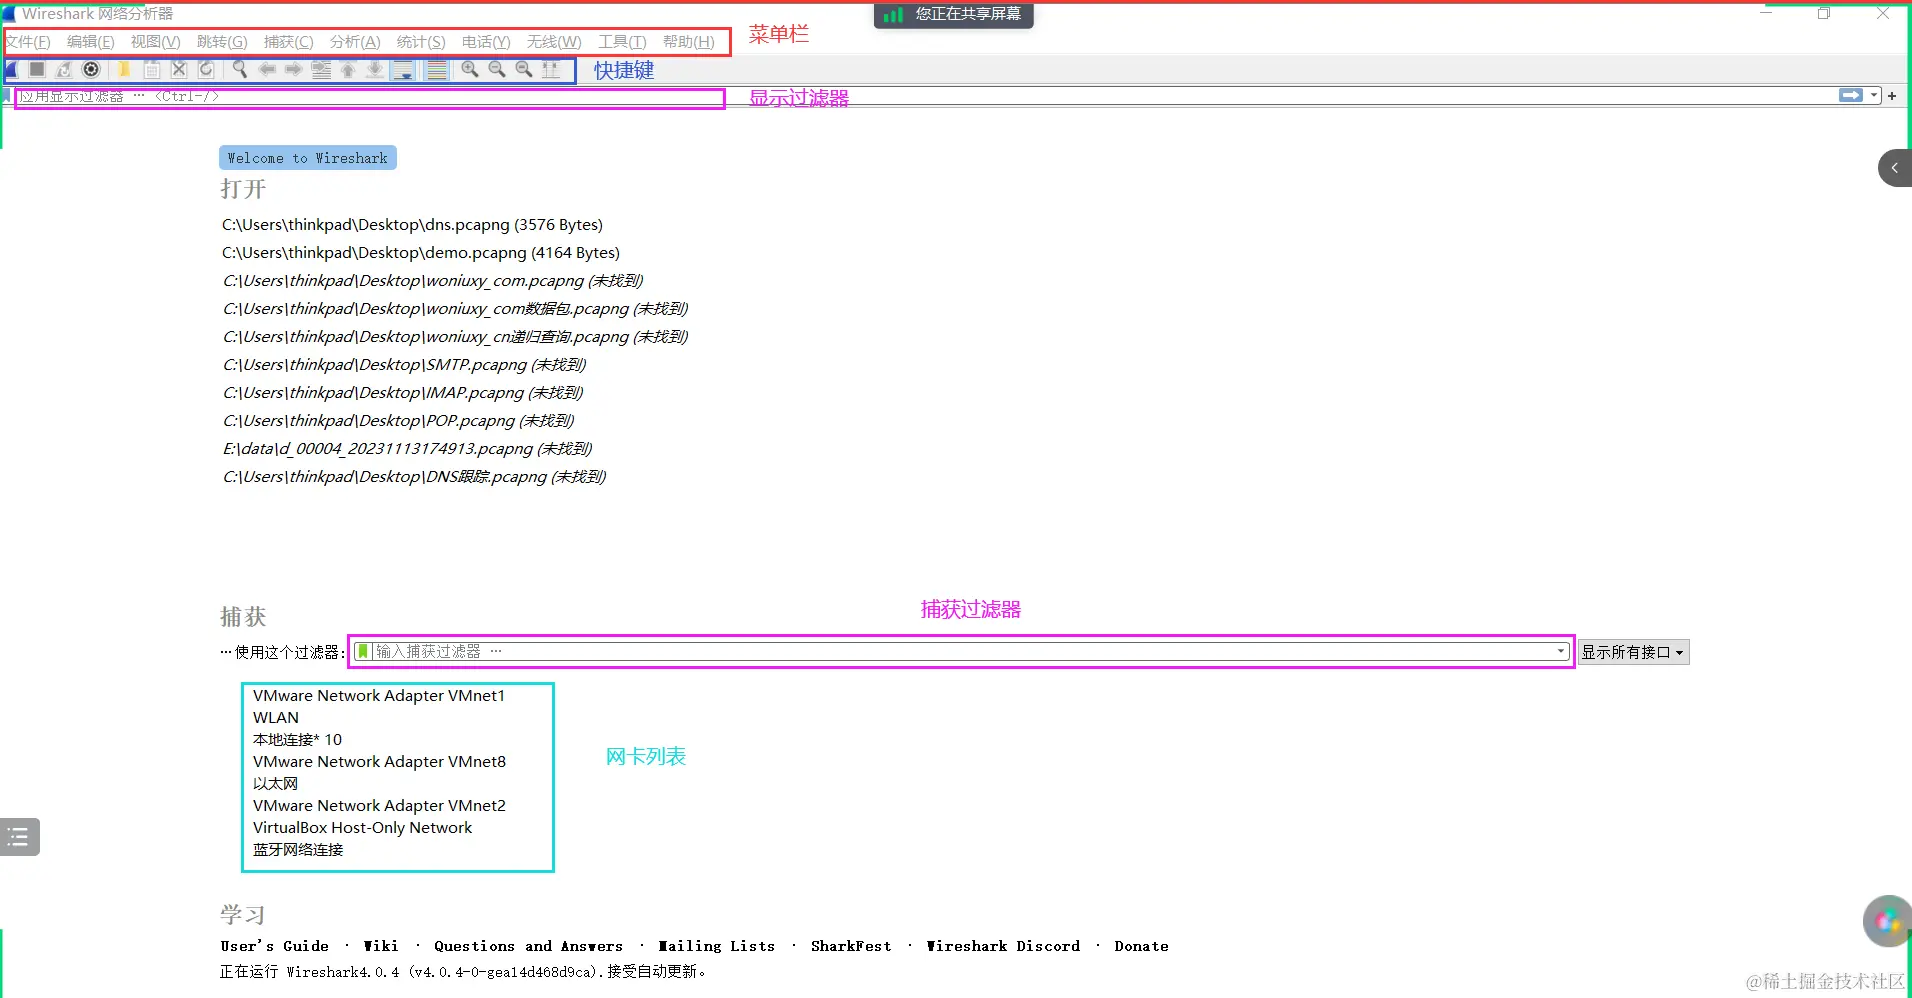The image size is (1912, 998).
Task: Close this capture file icon
Action: tap(178, 69)
